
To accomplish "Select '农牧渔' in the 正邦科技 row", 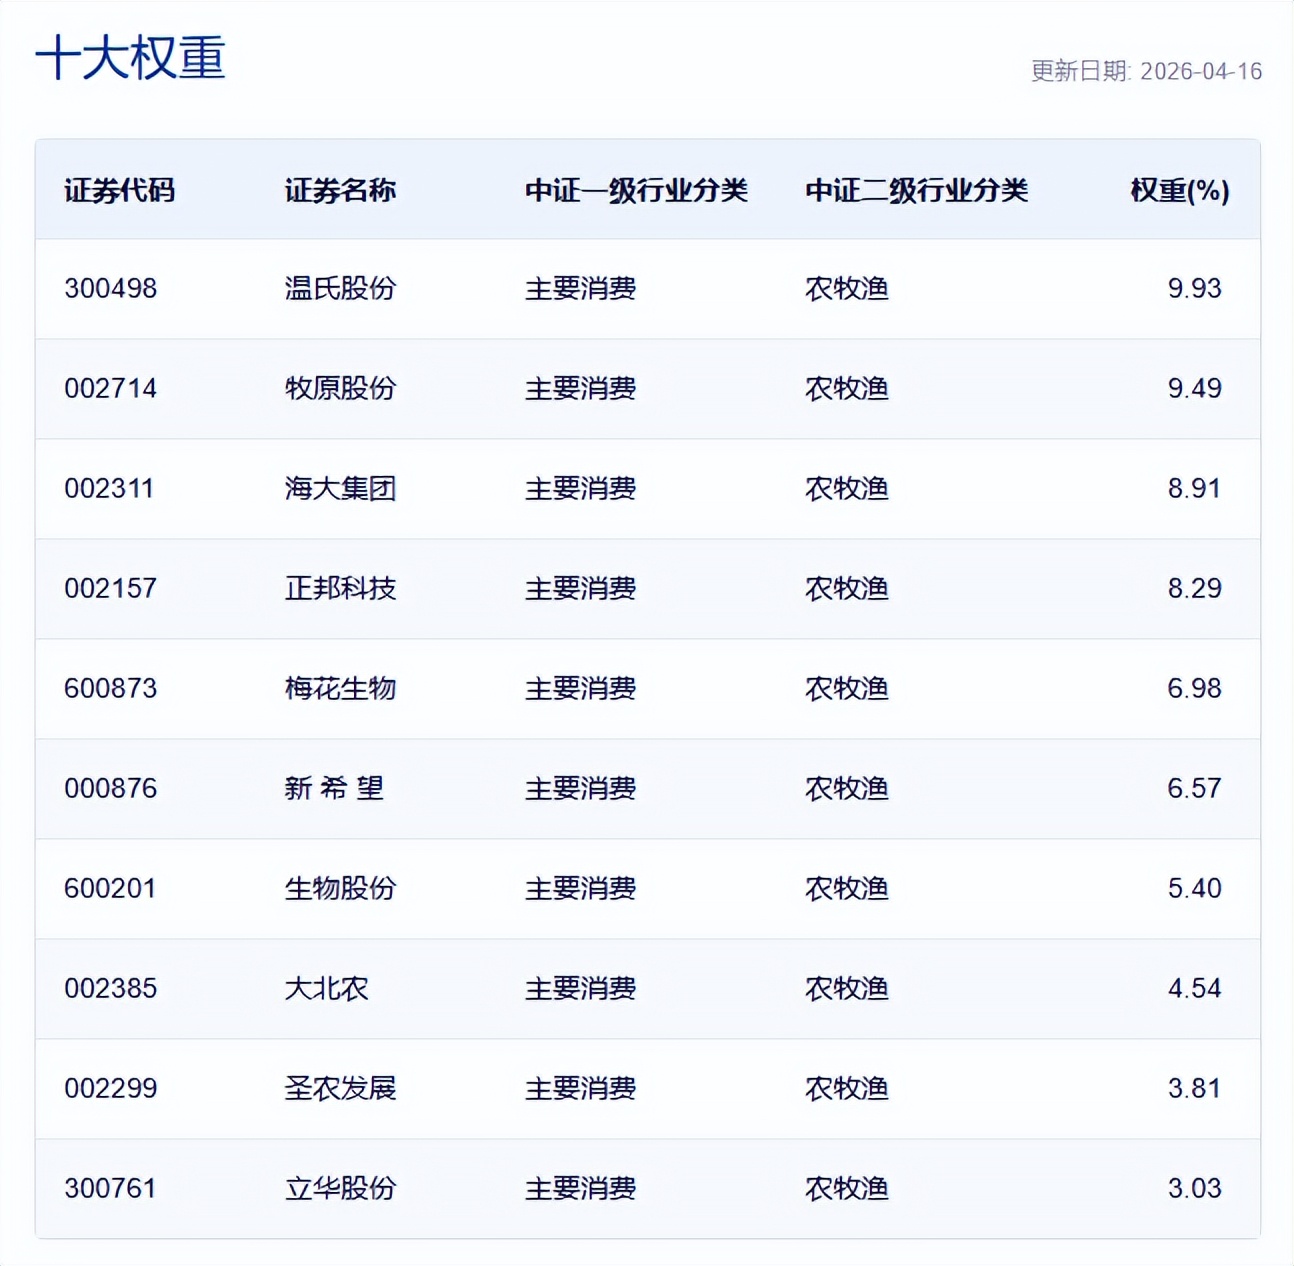I will [x=847, y=588].
